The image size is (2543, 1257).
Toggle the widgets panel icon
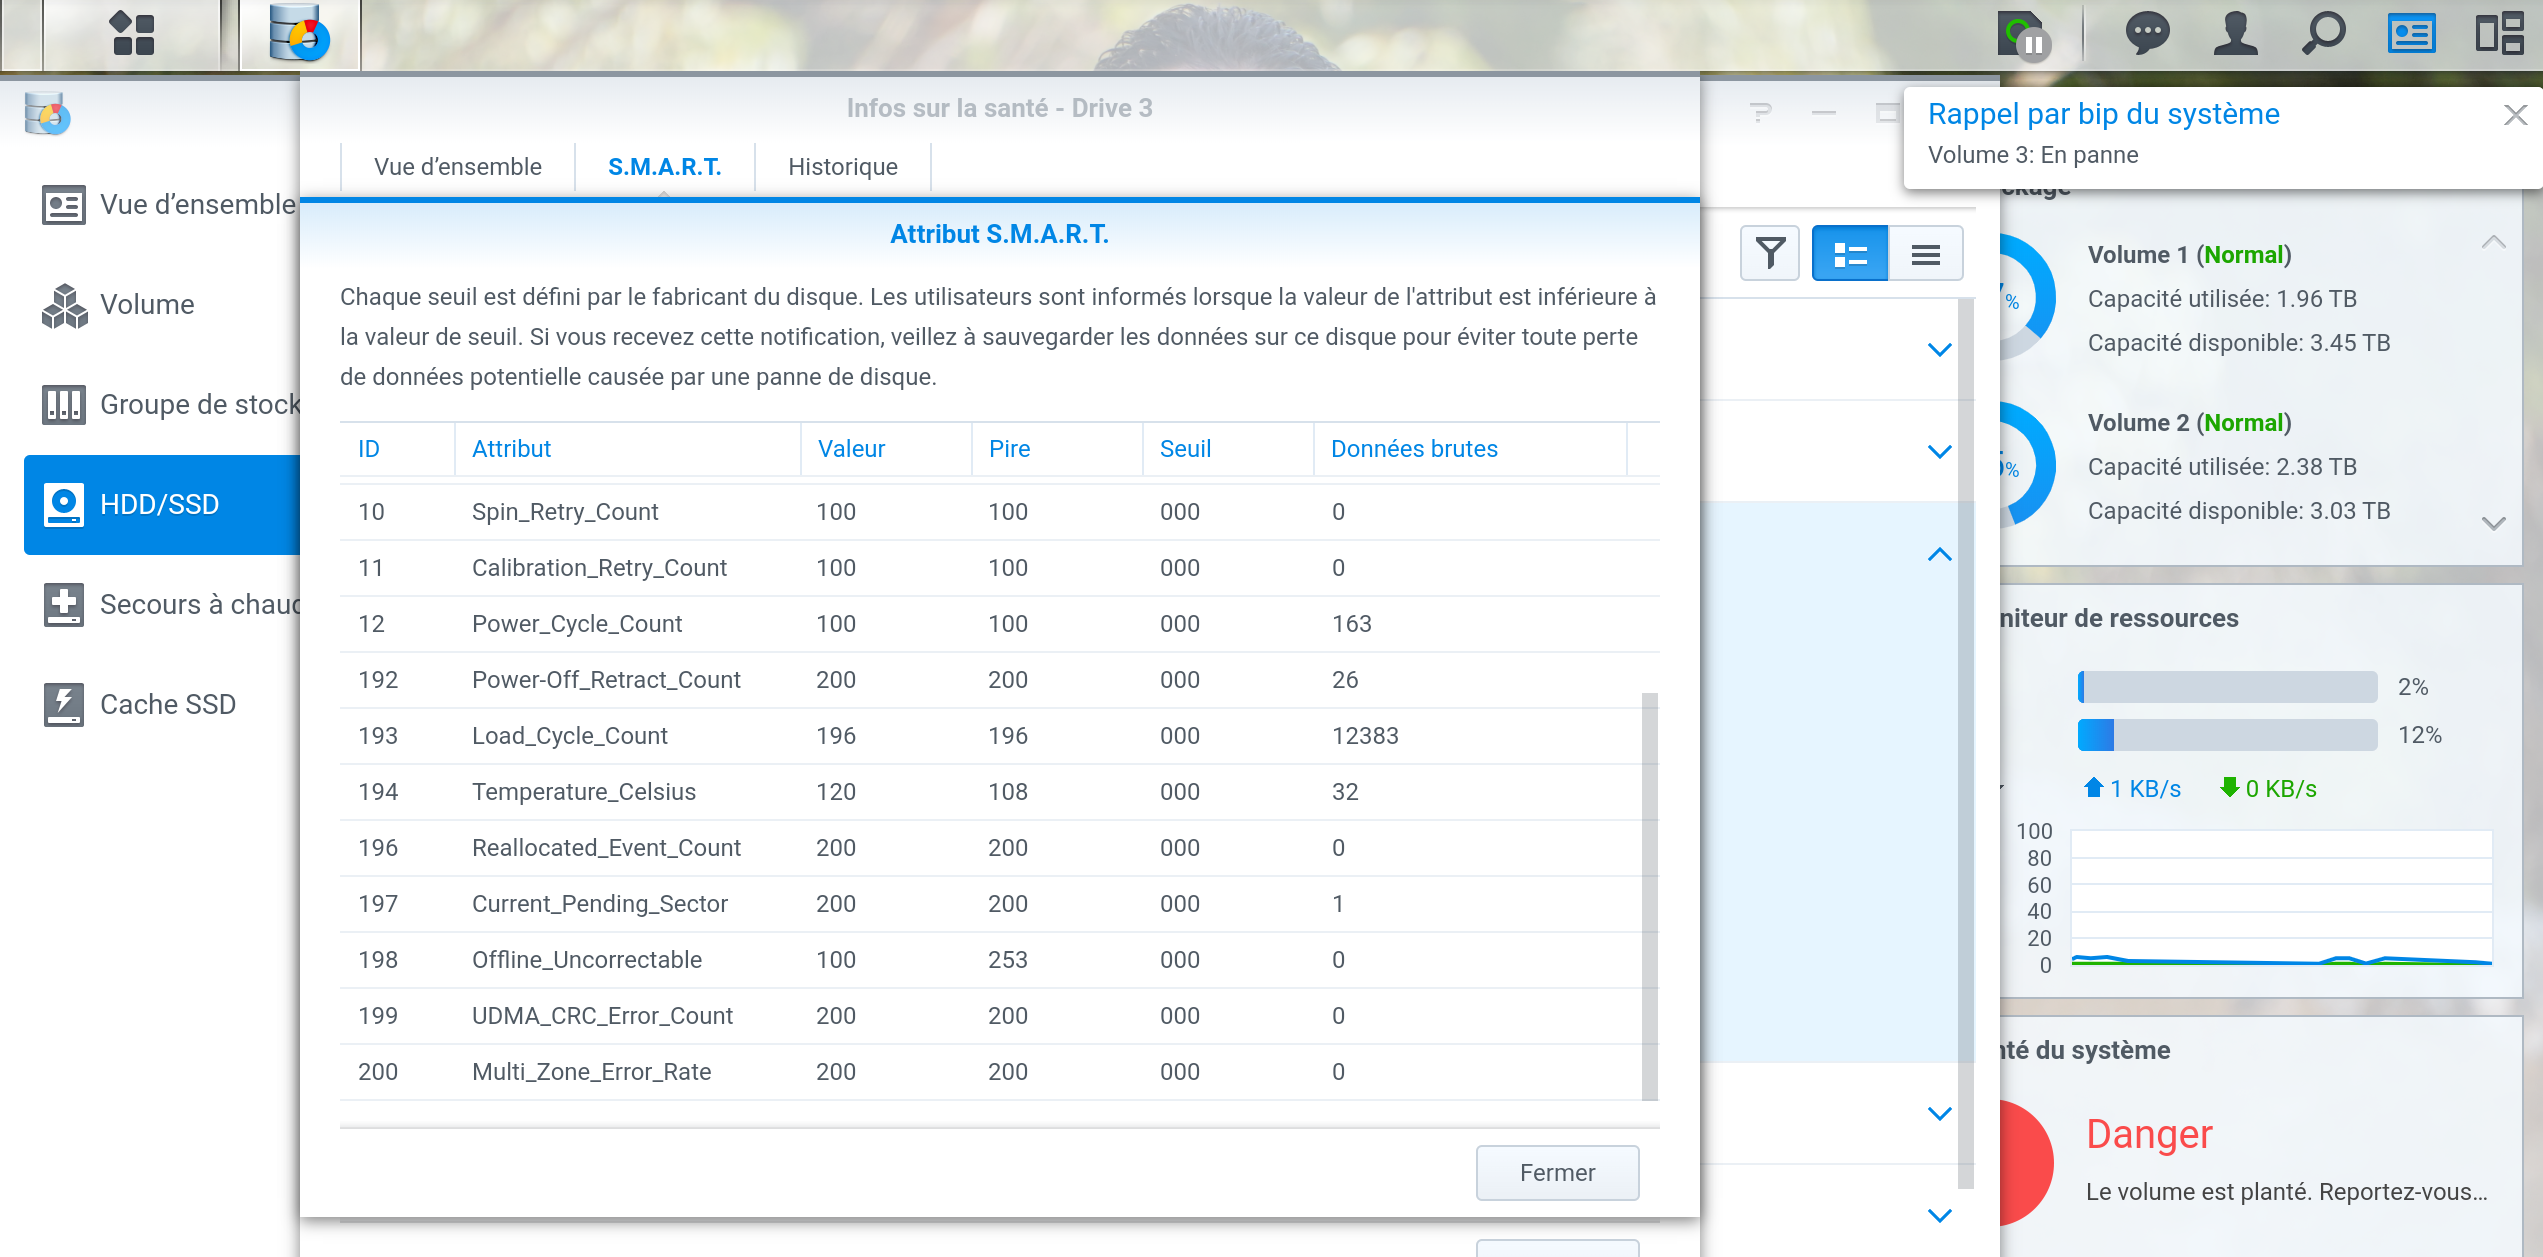click(2411, 34)
